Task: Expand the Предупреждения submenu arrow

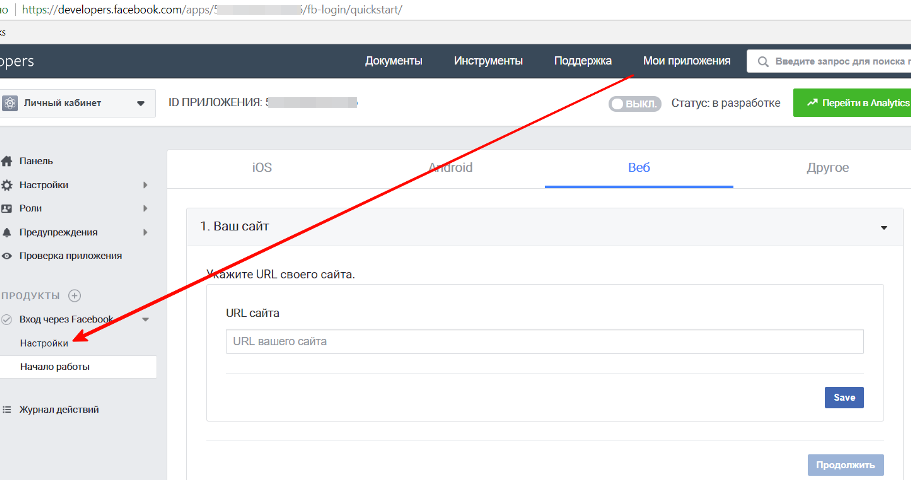Action: tap(145, 232)
